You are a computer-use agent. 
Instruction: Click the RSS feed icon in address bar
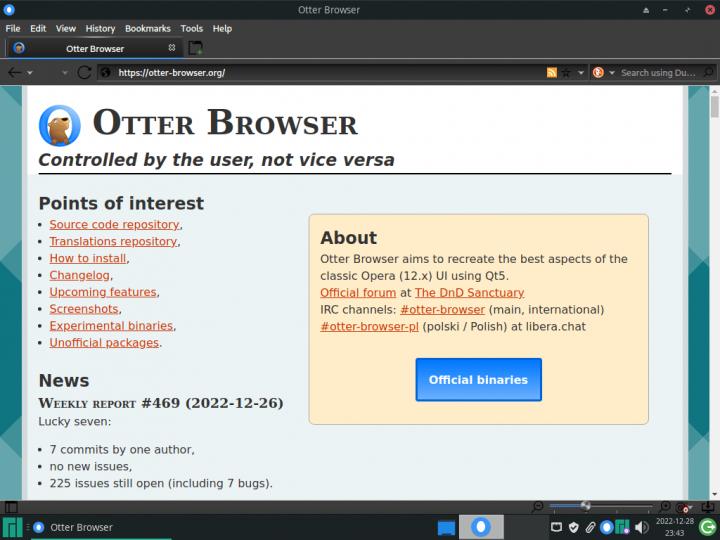pos(551,72)
